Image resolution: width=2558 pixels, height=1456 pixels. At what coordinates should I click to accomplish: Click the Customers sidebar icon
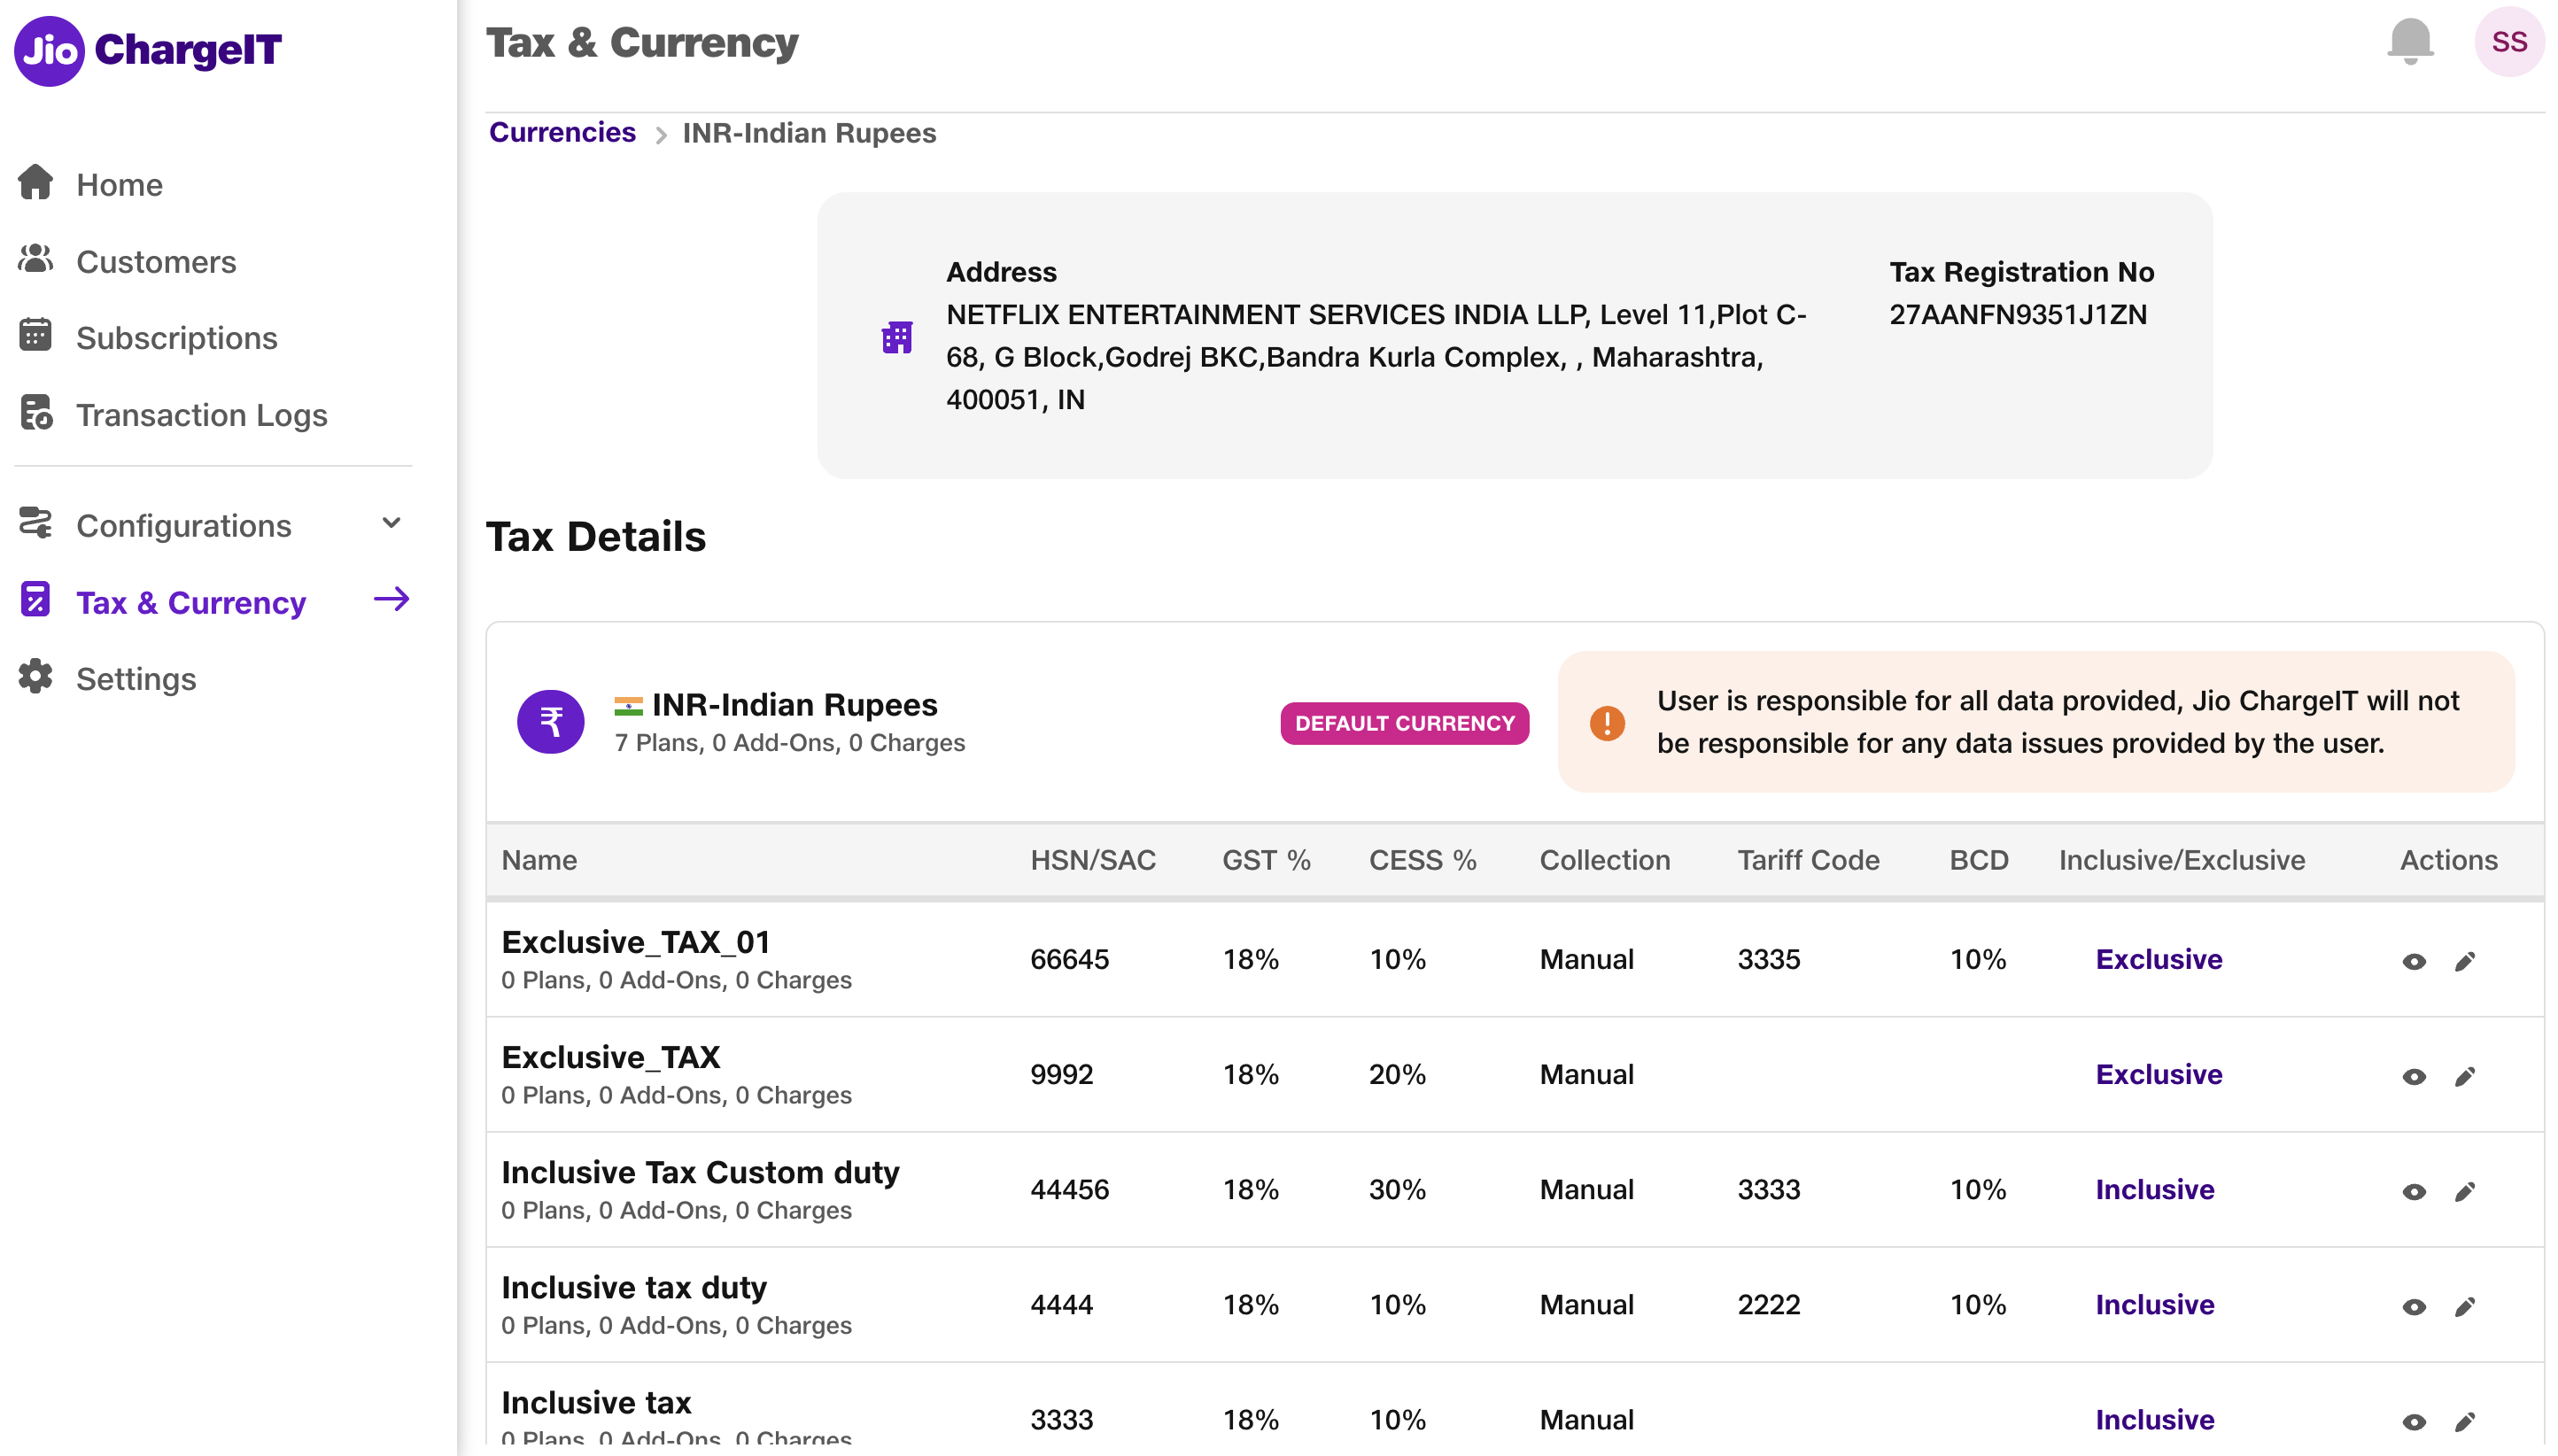tap(36, 260)
